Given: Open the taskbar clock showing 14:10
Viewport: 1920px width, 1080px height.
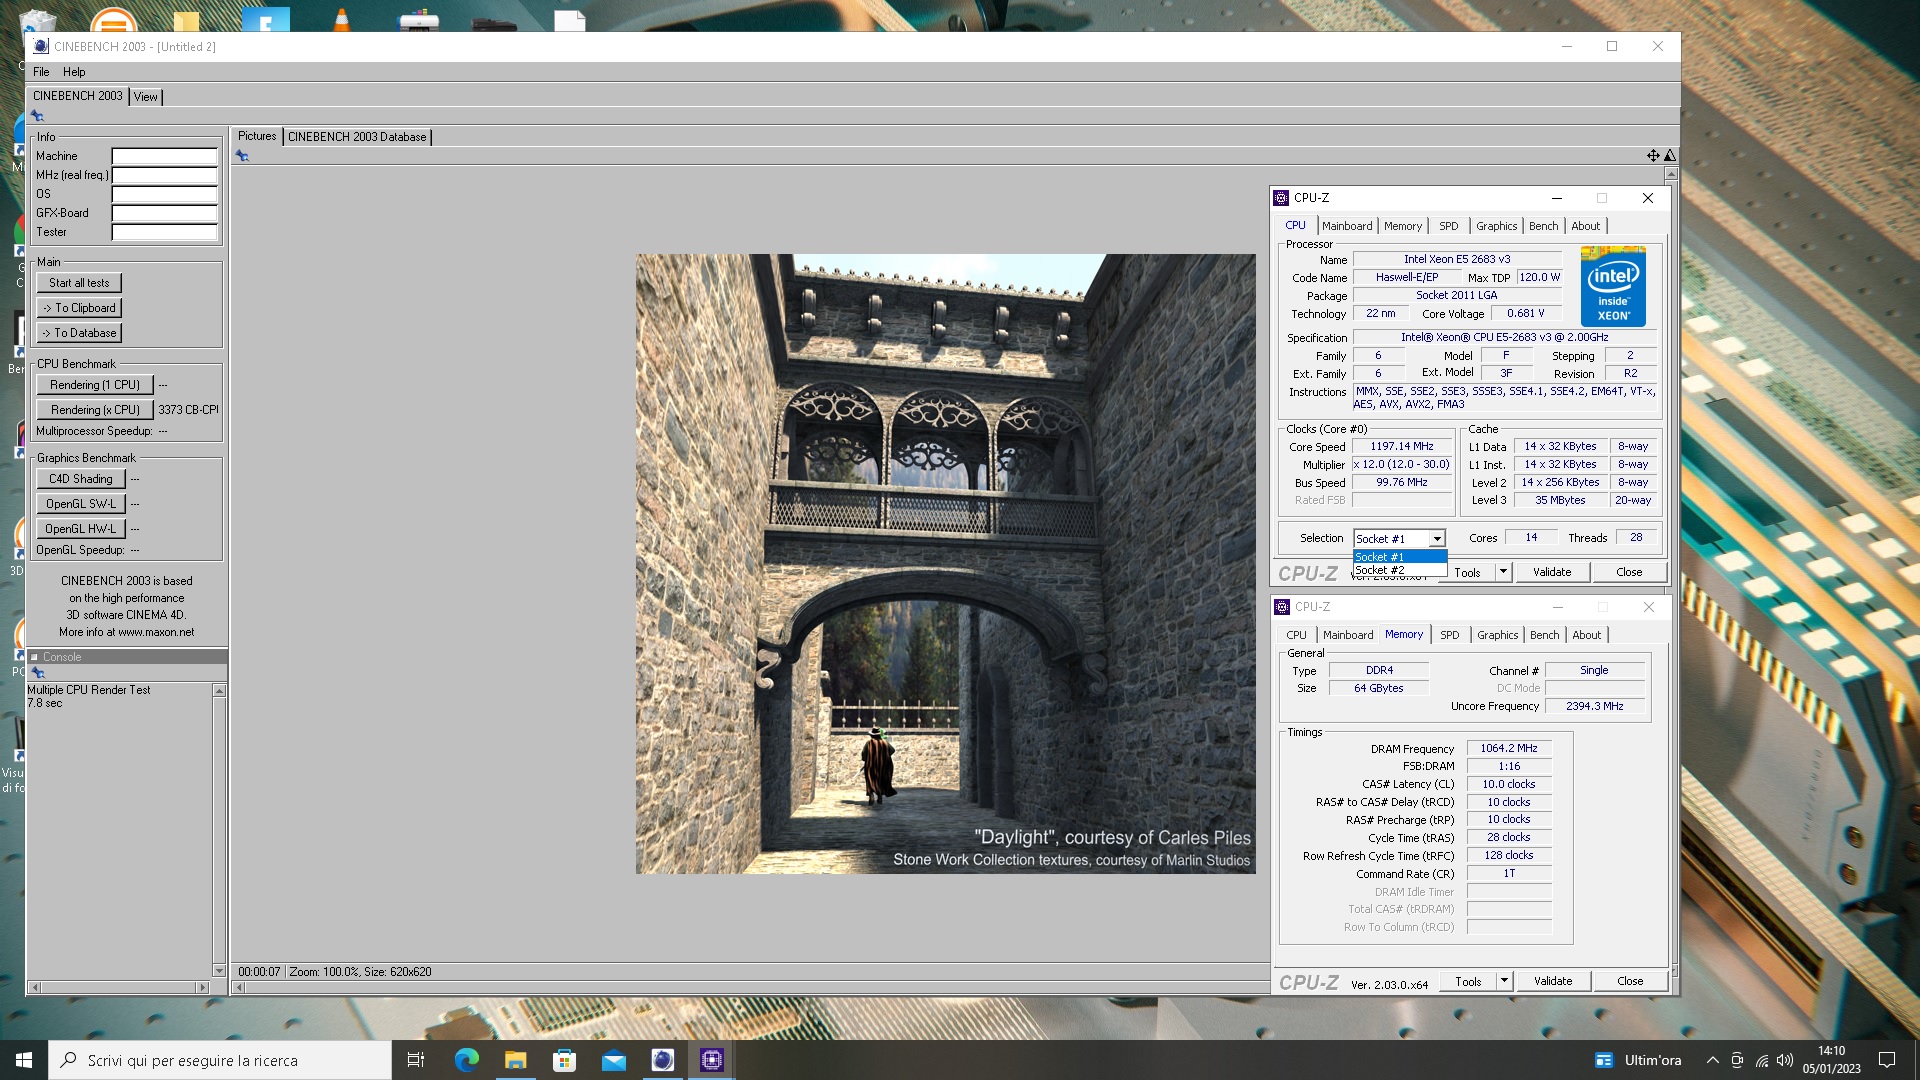Looking at the screenshot, I should (1832, 1060).
